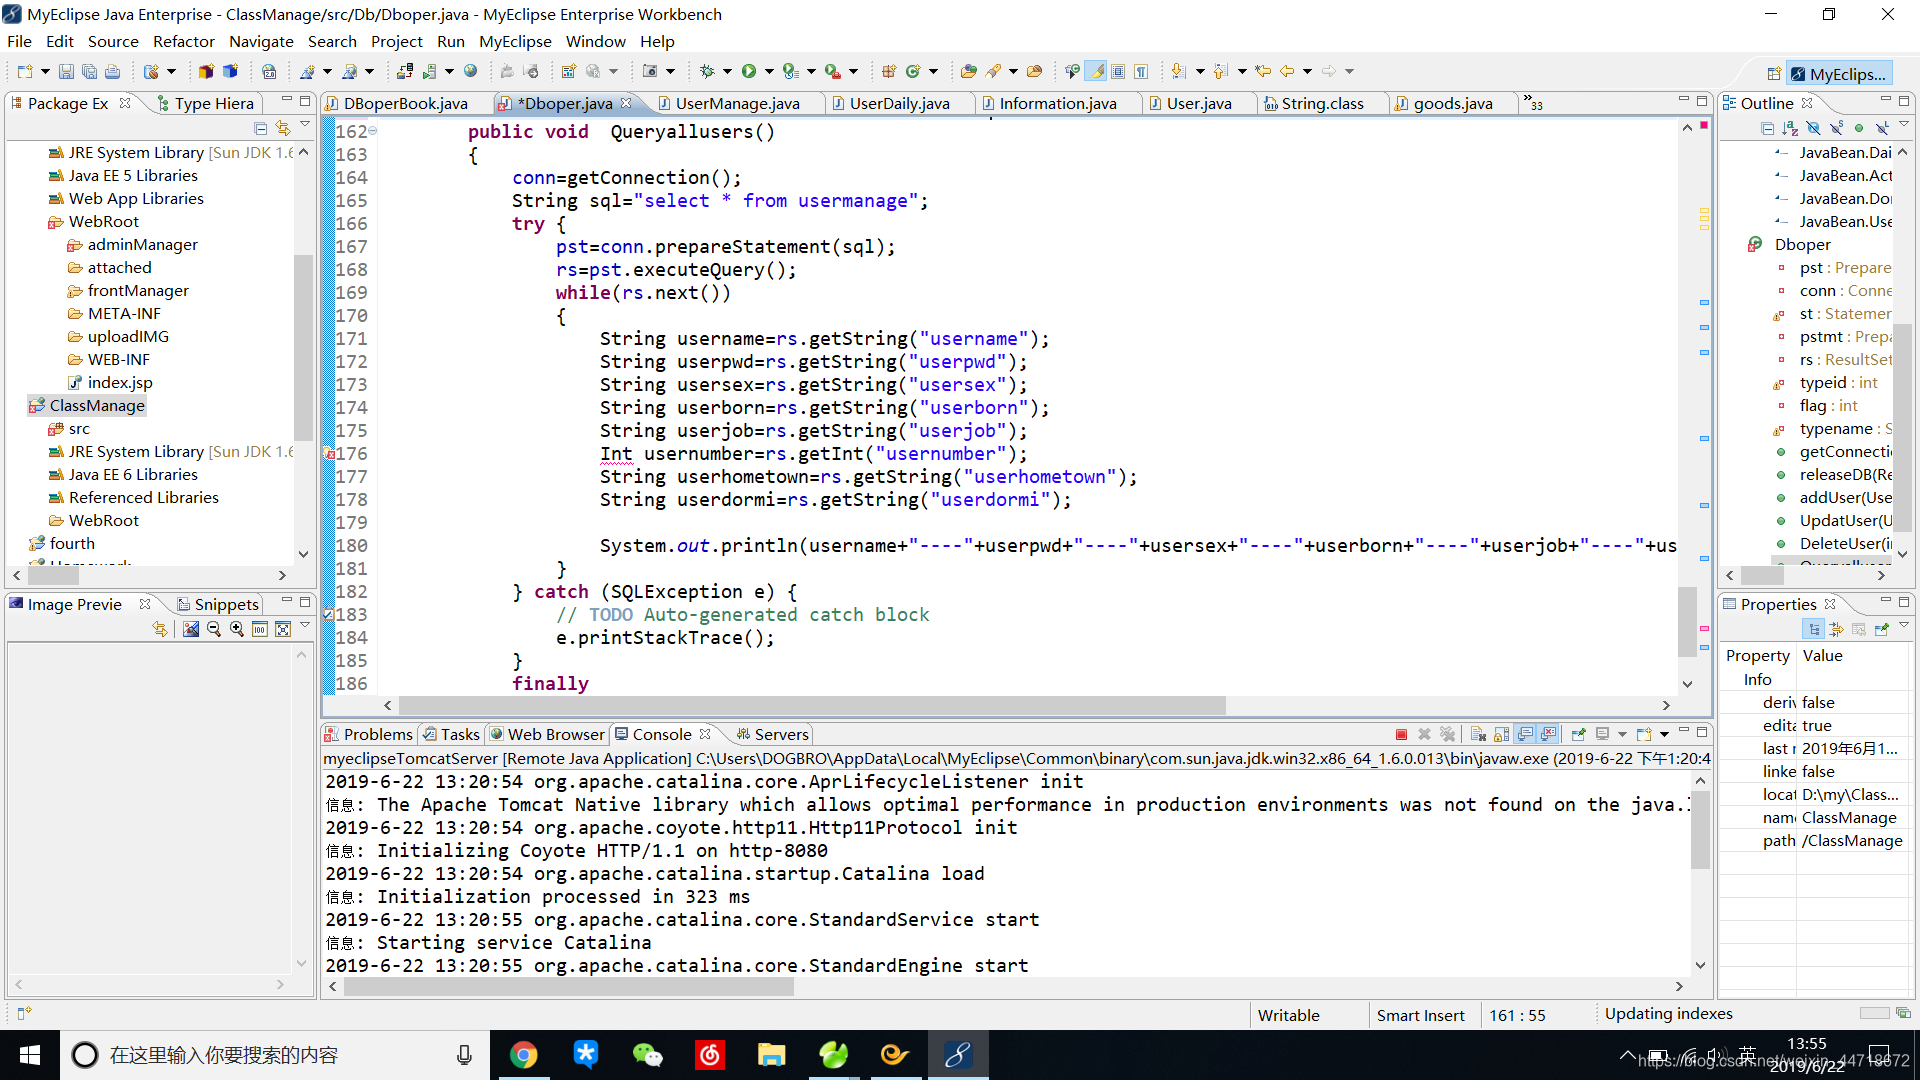1920x1080 pixels.
Task: Open the New wizard dropdown arrow
Action: [x=45, y=71]
